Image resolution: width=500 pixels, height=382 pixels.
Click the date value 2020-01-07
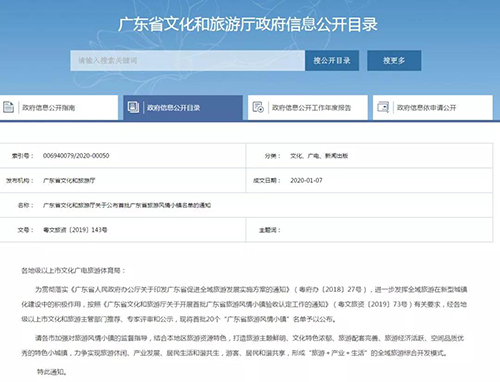306,181
